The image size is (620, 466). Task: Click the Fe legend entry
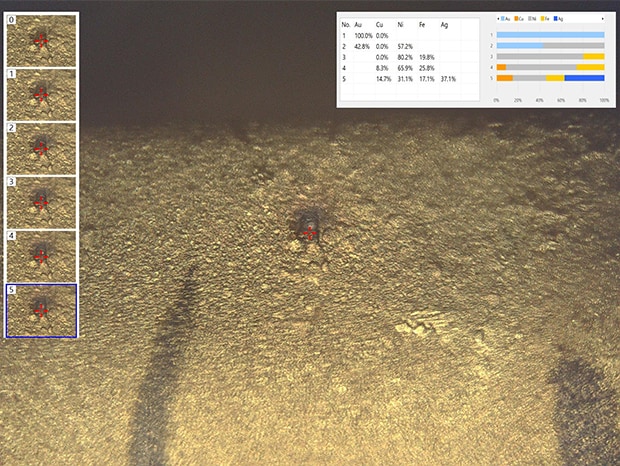(x=545, y=19)
